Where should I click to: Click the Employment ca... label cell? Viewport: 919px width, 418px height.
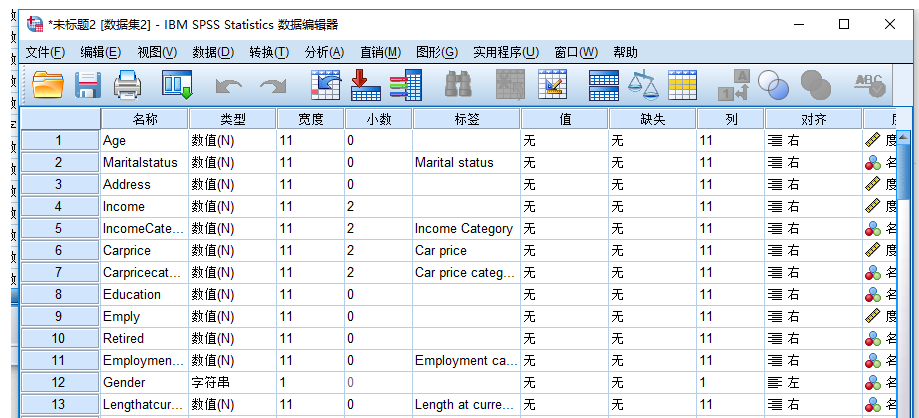click(467, 361)
